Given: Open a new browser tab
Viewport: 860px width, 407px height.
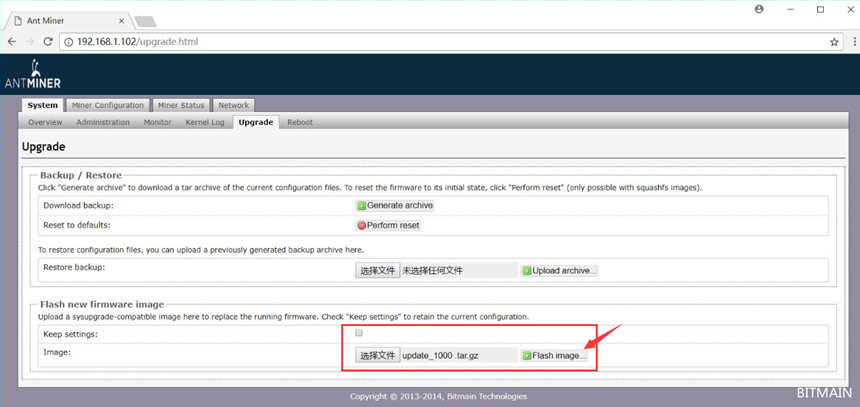Looking at the screenshot, I should pyautogui.click(x=145, y=21).
